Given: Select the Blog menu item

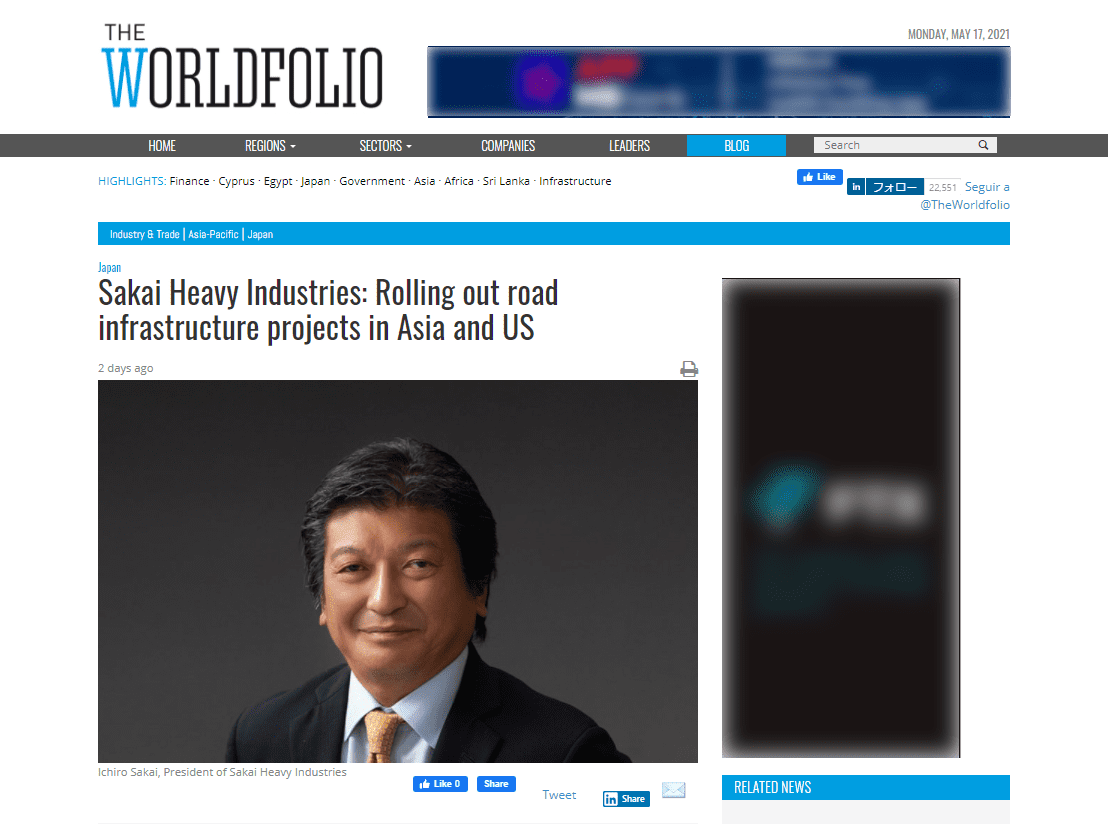Looking at the screenshot, I should (736, 146).
